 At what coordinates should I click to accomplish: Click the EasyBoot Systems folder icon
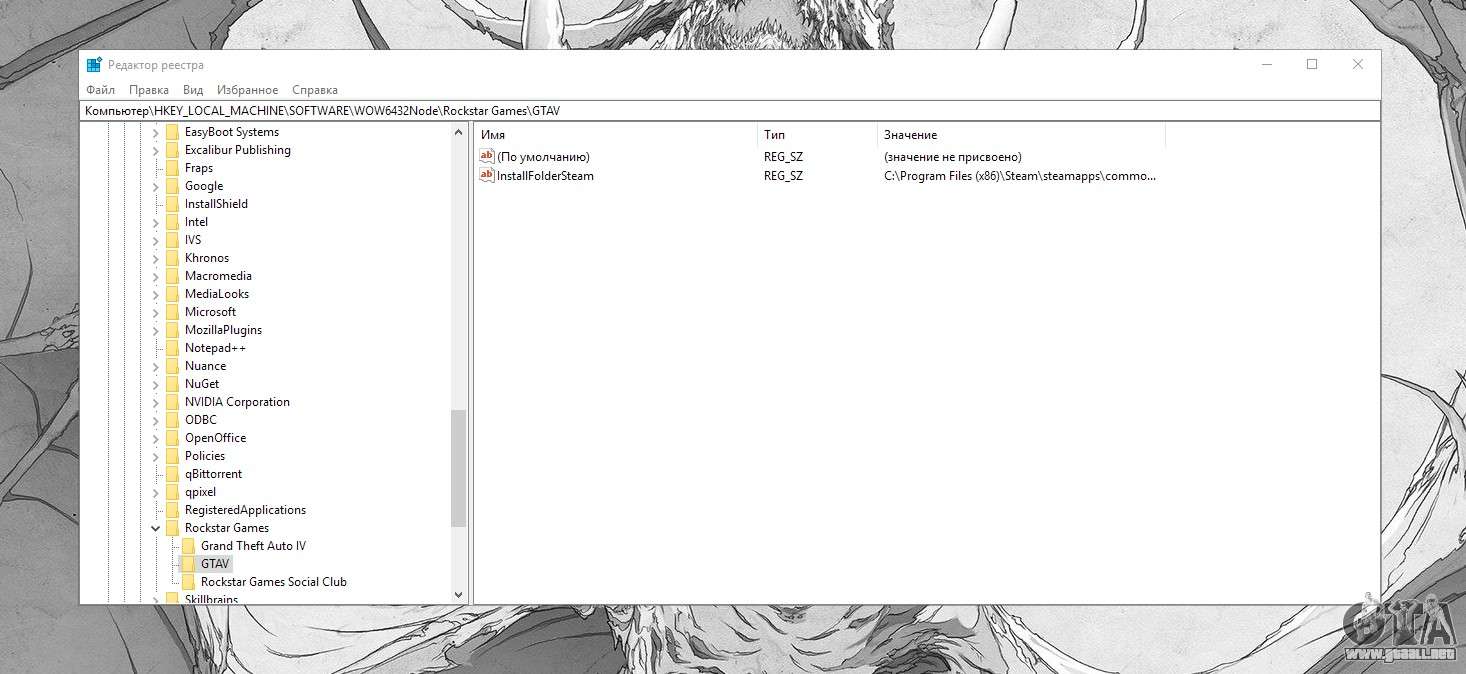[173, 132]
